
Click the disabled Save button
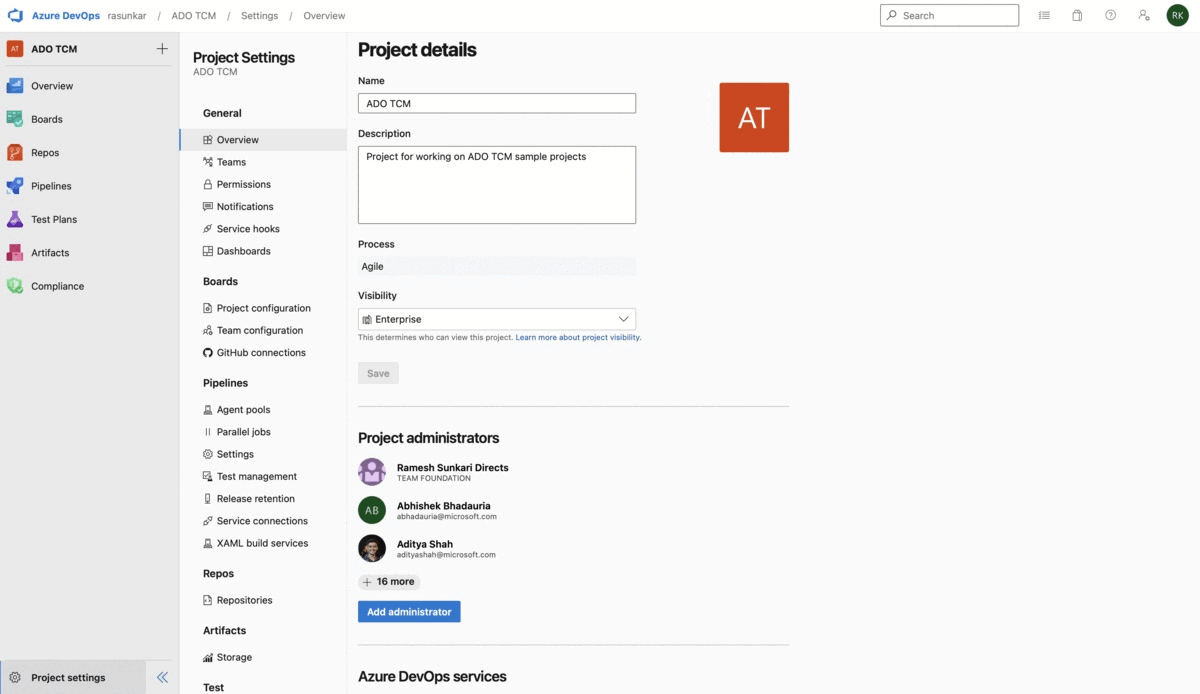tap(378, 373)
